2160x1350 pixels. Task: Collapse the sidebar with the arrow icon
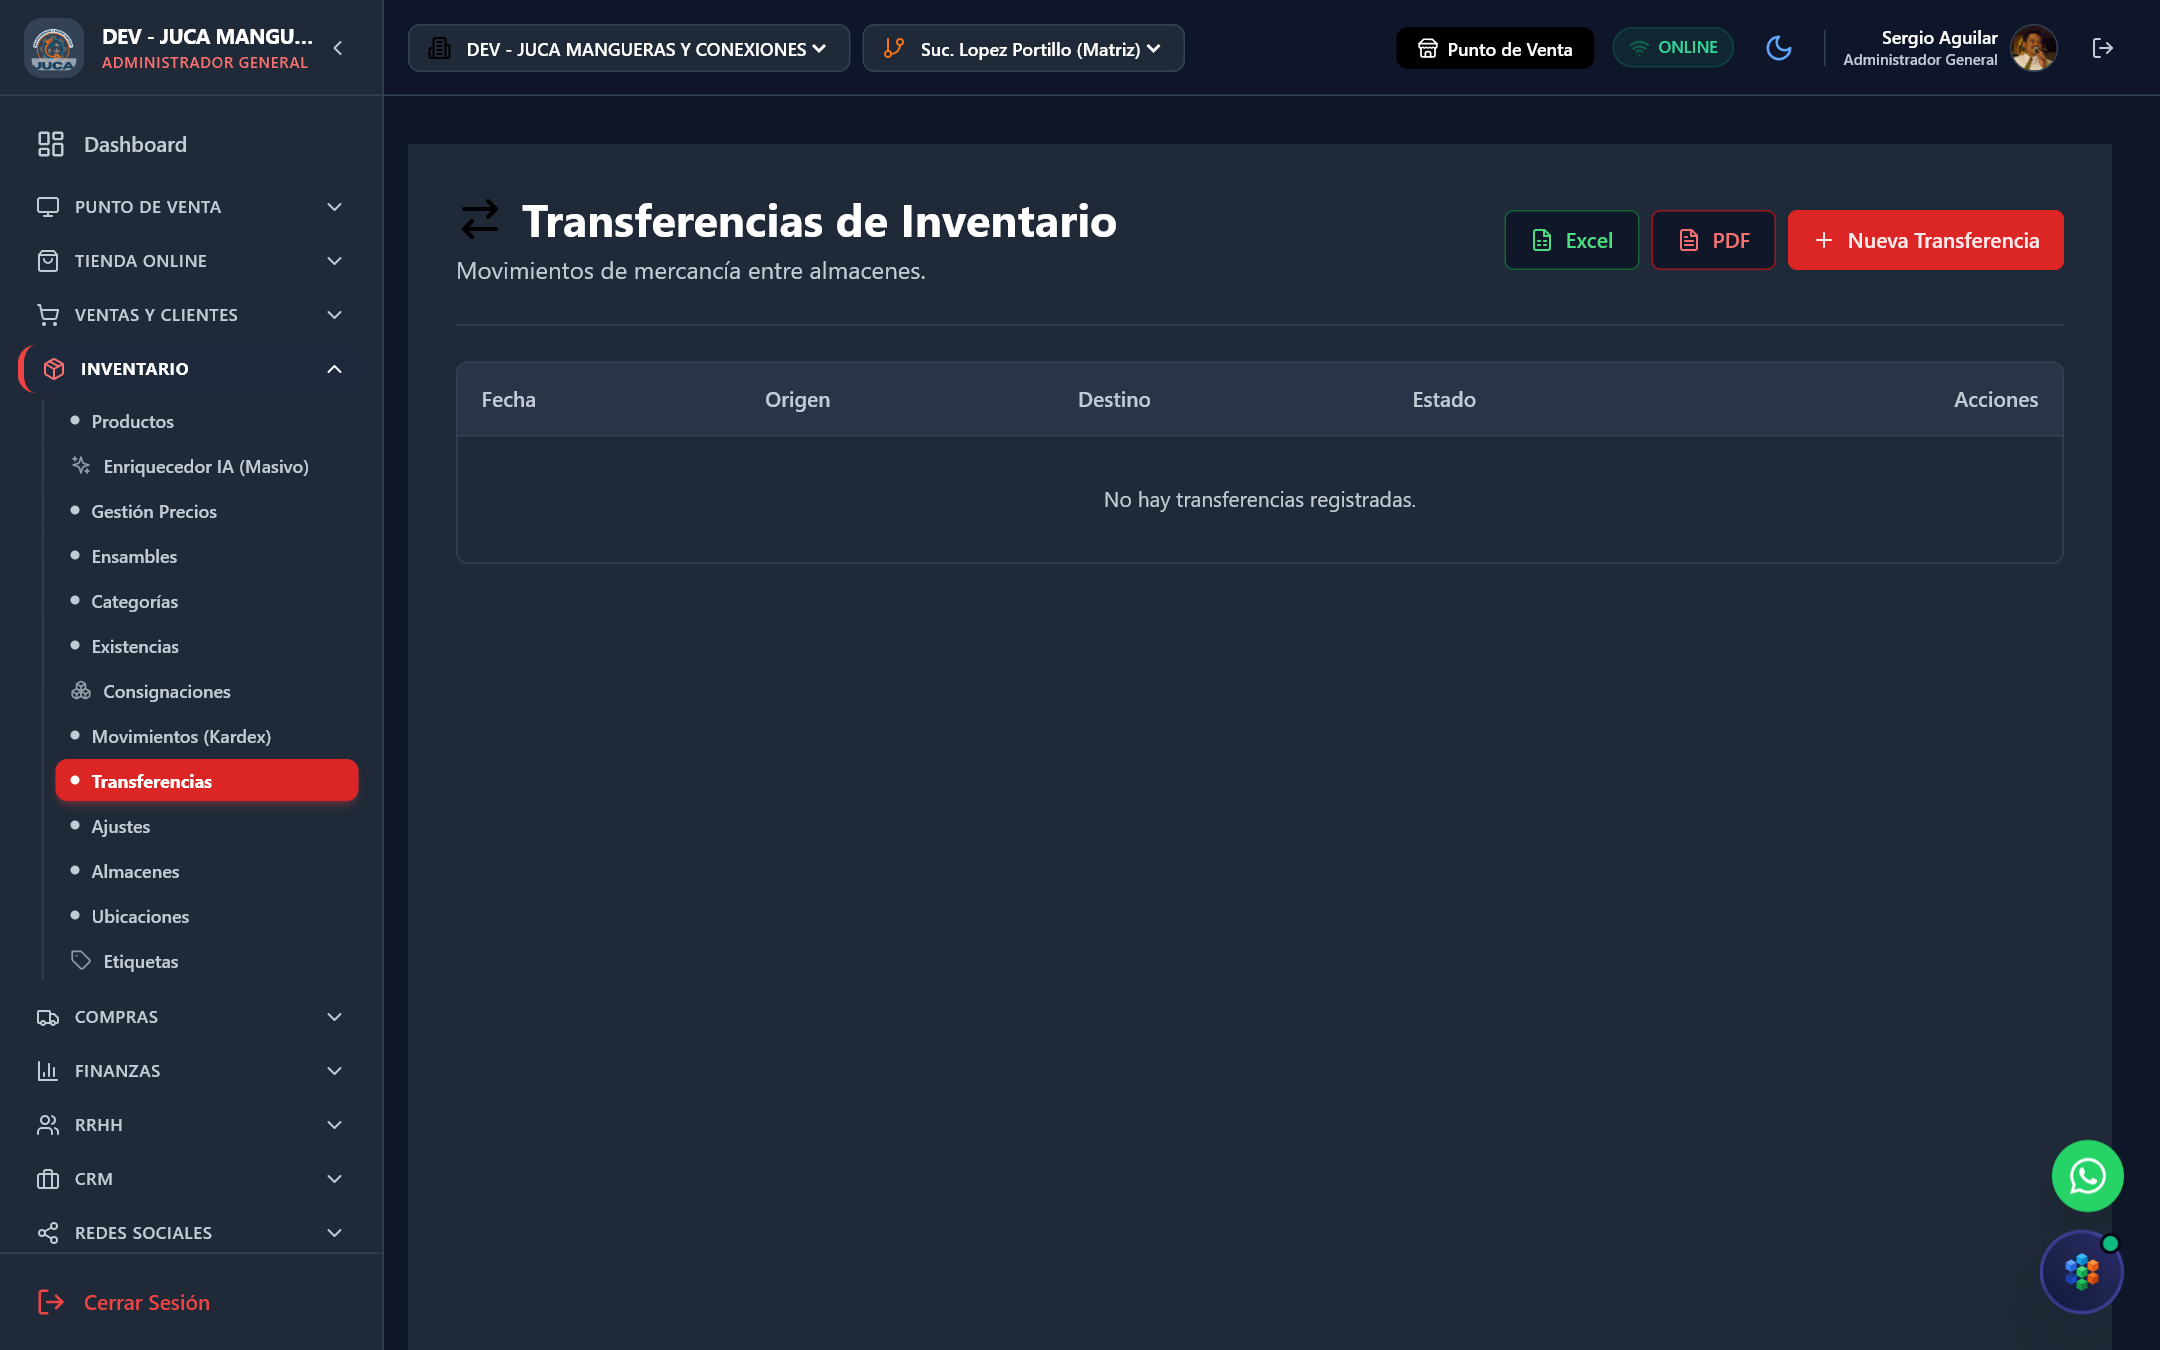pos(338,48)
